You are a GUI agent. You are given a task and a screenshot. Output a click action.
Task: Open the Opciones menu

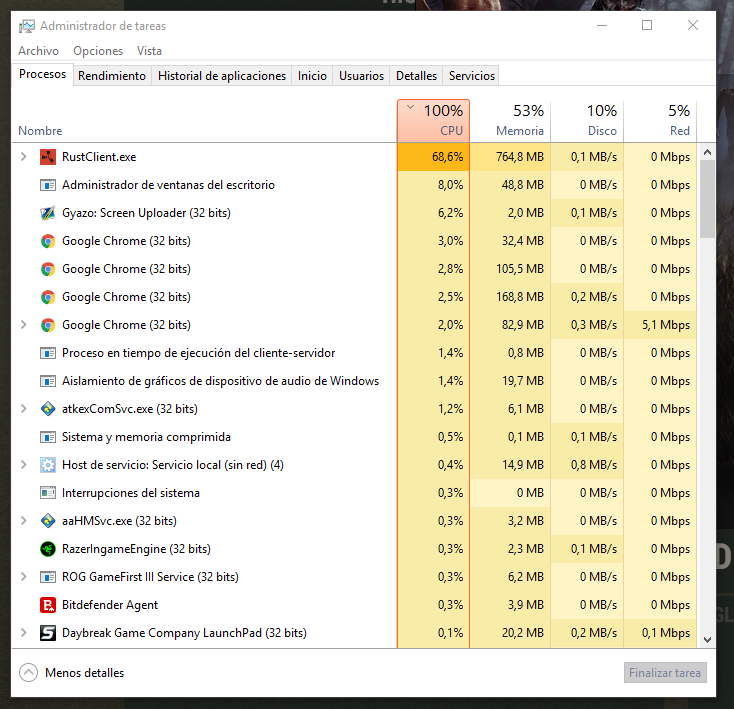[98, 51]
